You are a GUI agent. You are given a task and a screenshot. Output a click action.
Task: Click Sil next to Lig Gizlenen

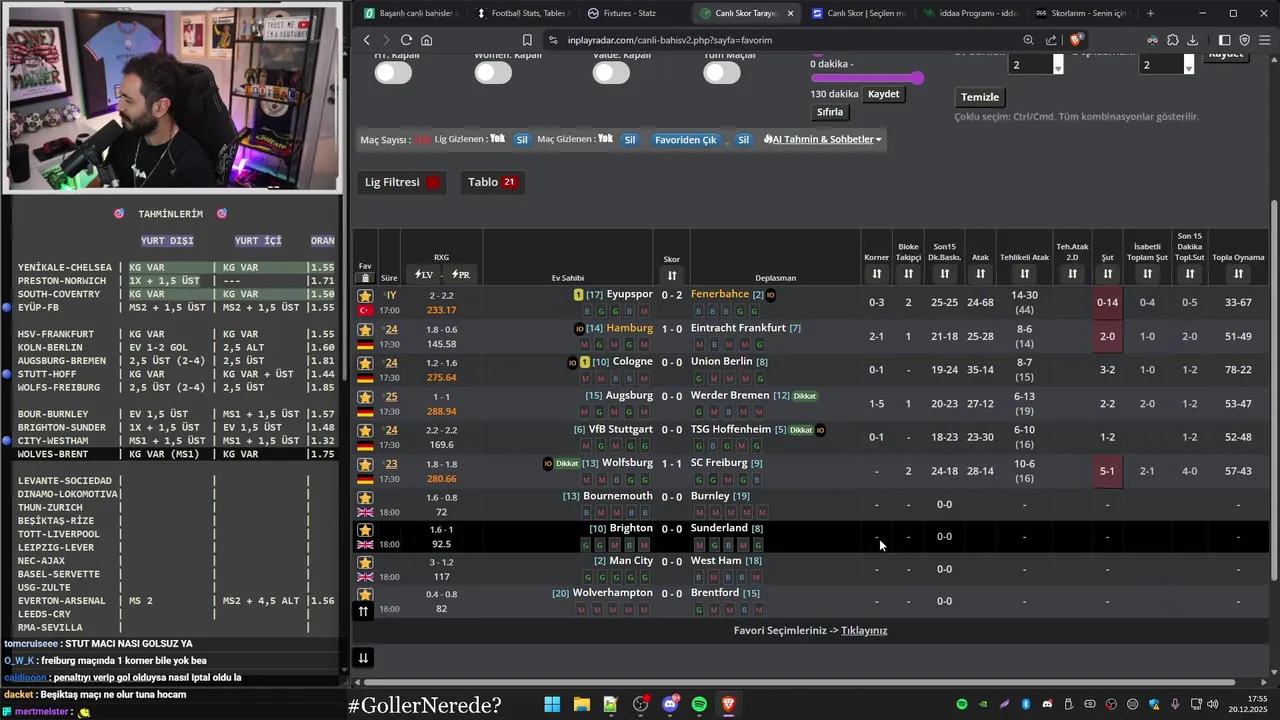(x=521, y=140)
